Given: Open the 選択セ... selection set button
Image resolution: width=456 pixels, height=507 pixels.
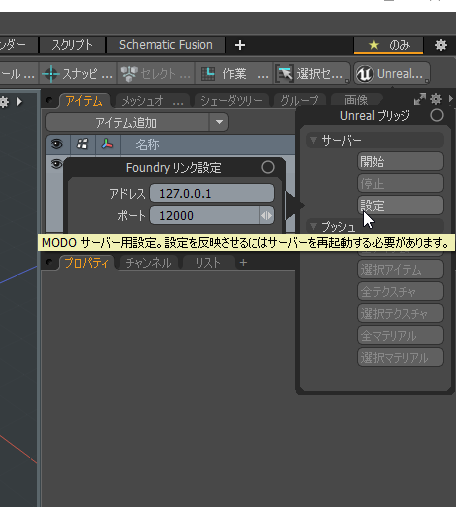Looking at the screenshot, I should point(312,74).
